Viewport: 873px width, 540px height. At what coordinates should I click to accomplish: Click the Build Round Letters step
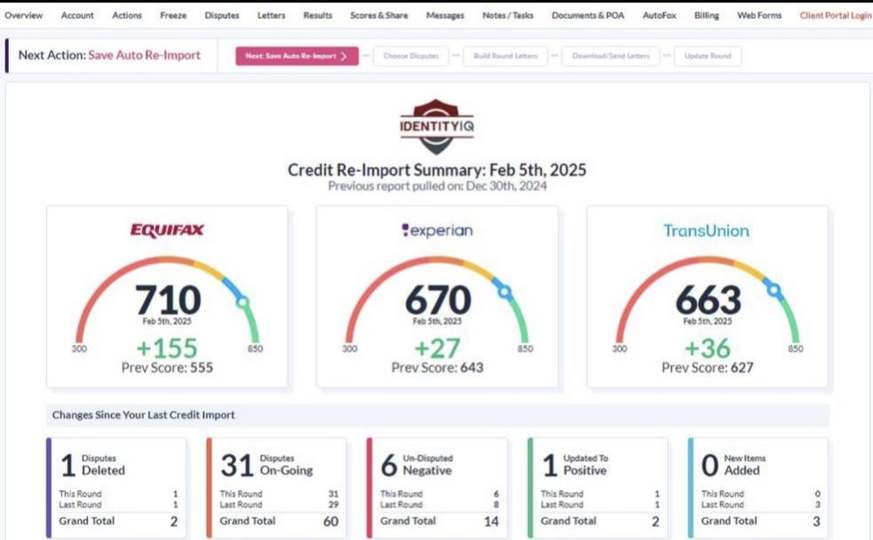point(505,56)
